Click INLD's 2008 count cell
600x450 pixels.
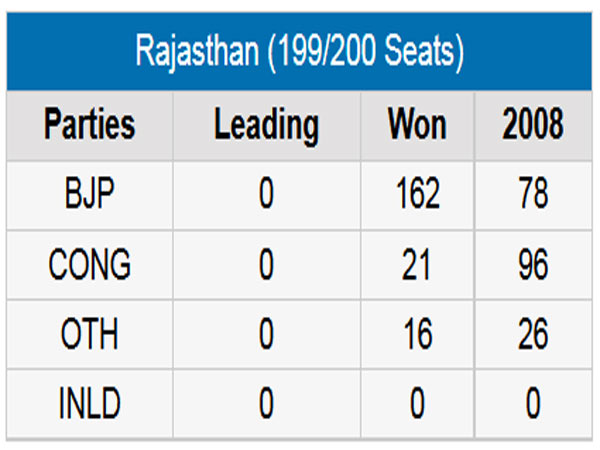coord(533,404)
